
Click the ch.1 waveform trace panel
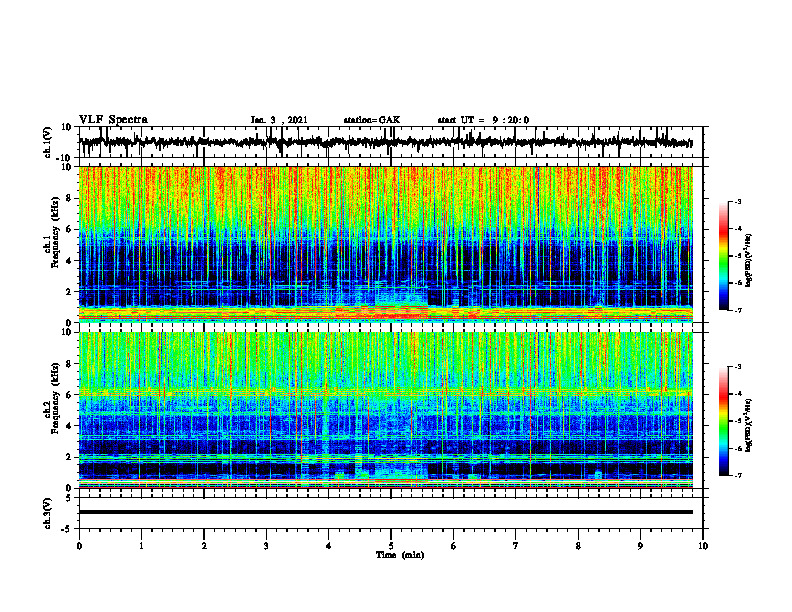pos(391,142)
